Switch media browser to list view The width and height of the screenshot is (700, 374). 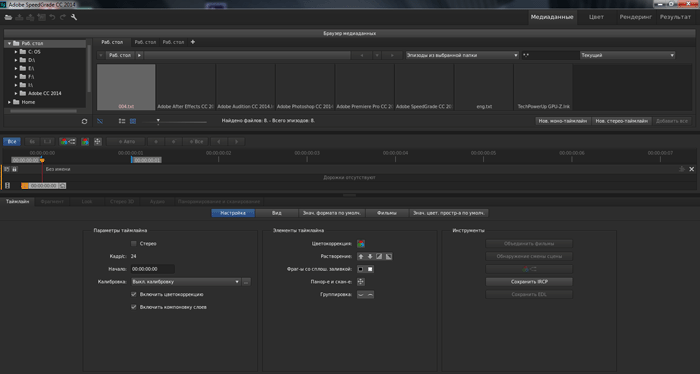point(122,121)
